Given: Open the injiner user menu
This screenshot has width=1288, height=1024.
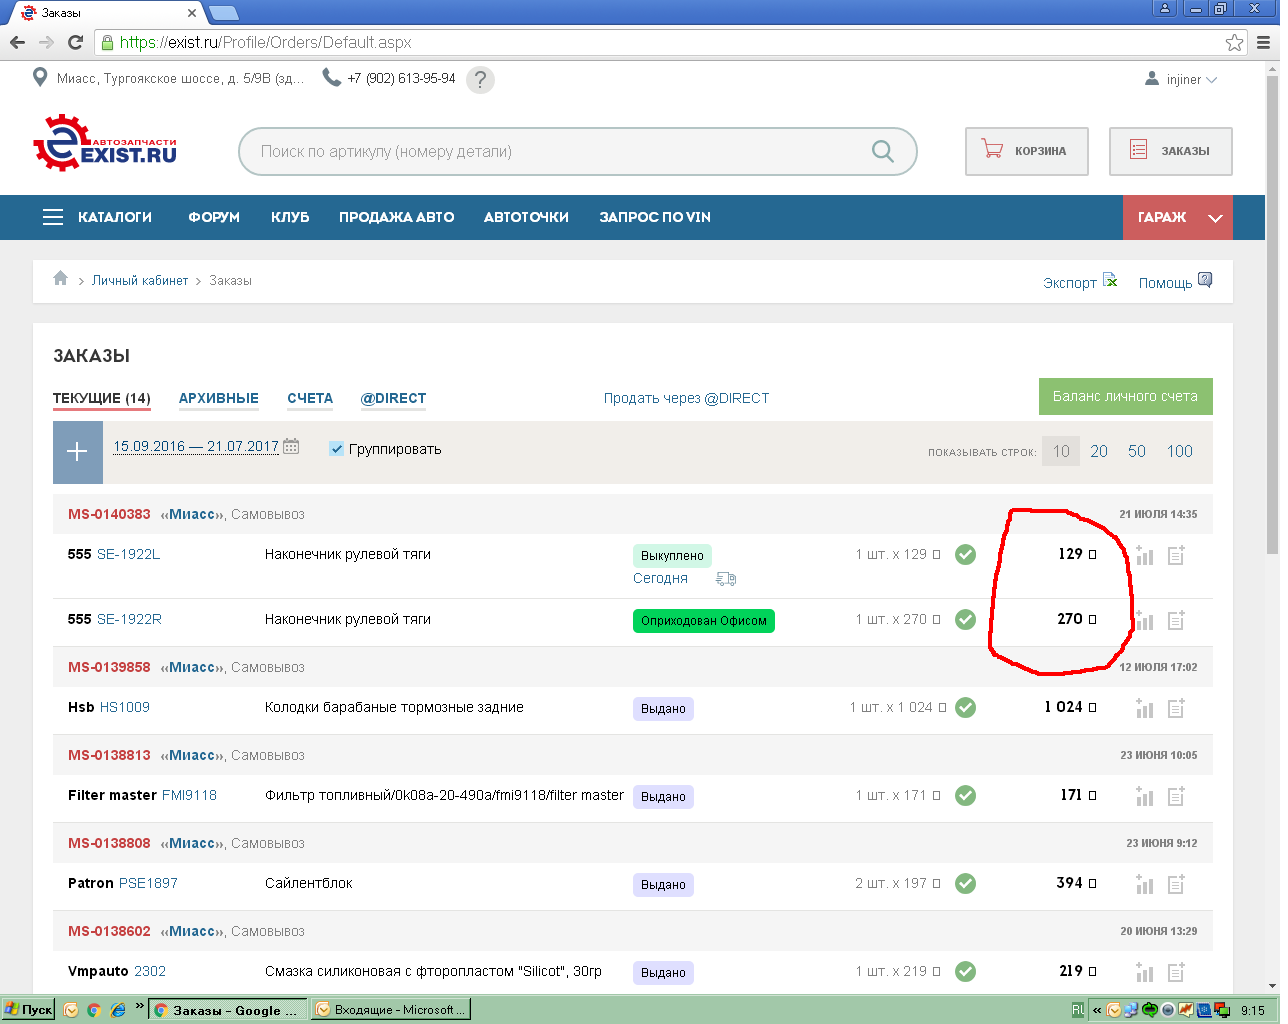Looking at the screenshot, I should 1181,79.
